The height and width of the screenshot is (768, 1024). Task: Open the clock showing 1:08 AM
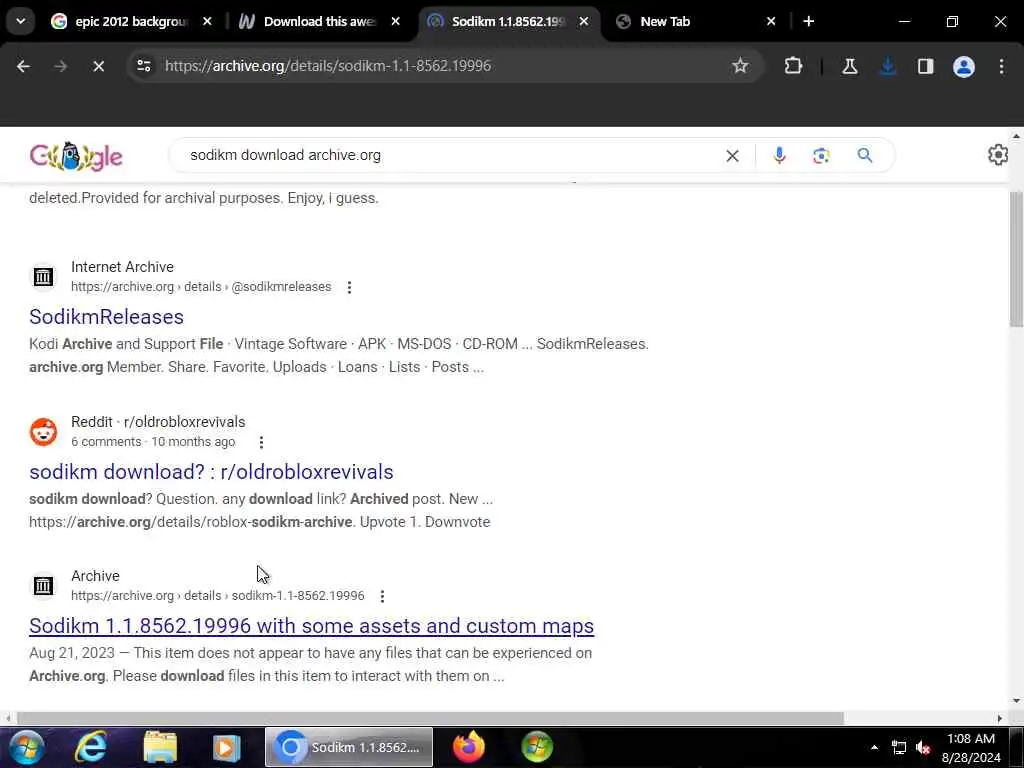[x=970, y=748]
